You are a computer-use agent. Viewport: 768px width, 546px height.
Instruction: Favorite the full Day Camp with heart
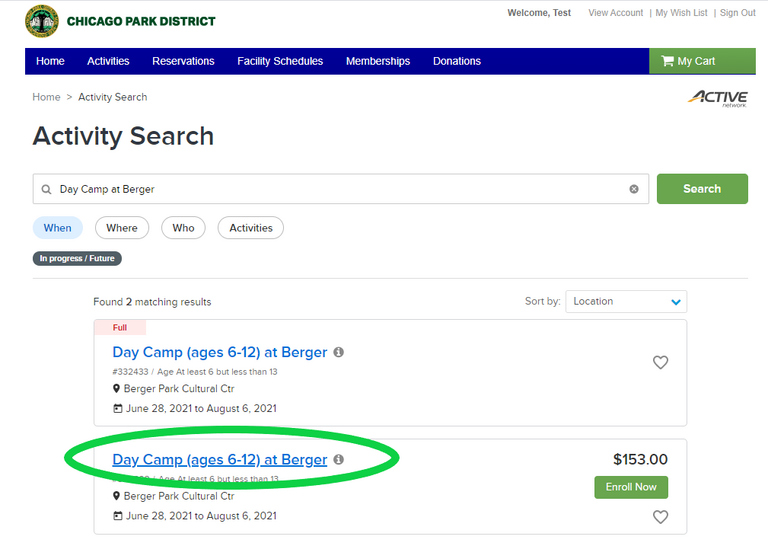click(660, 363)
